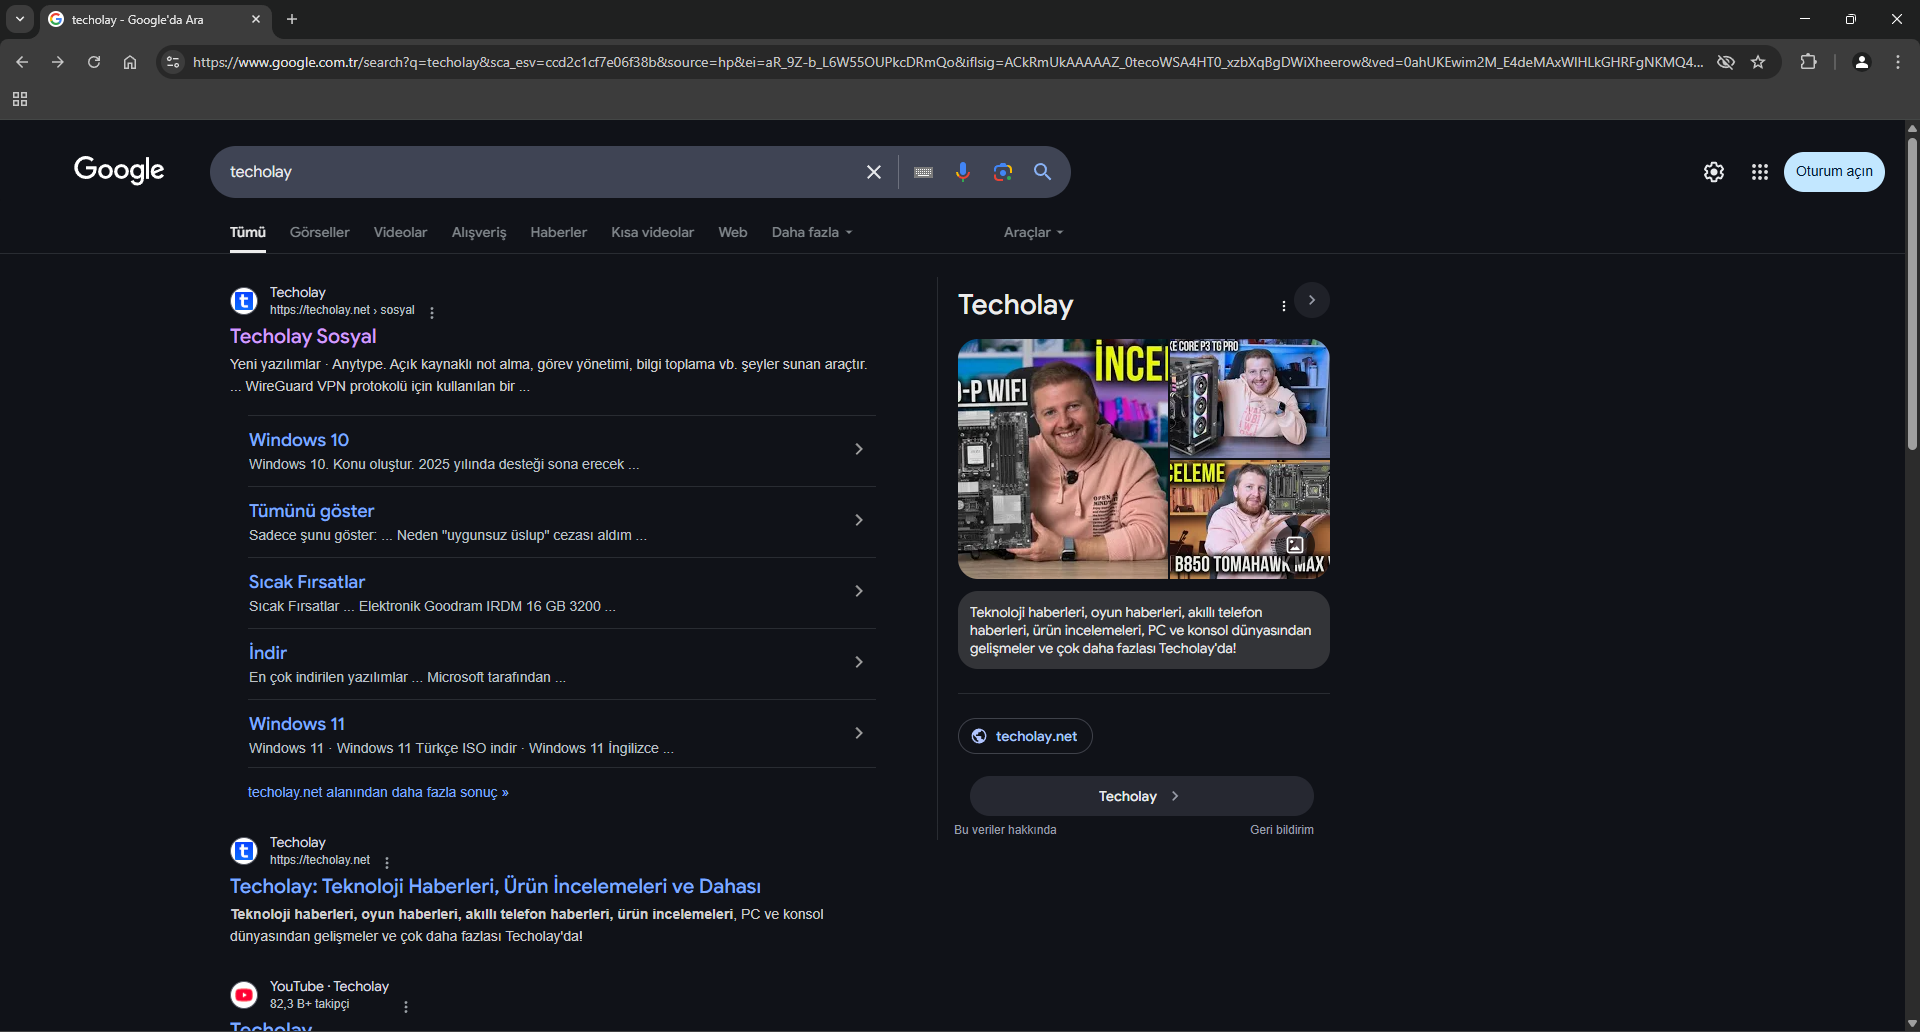
Task: Open the Sıcak Fırsatlar sitelink
Action: tap(307, 582)
